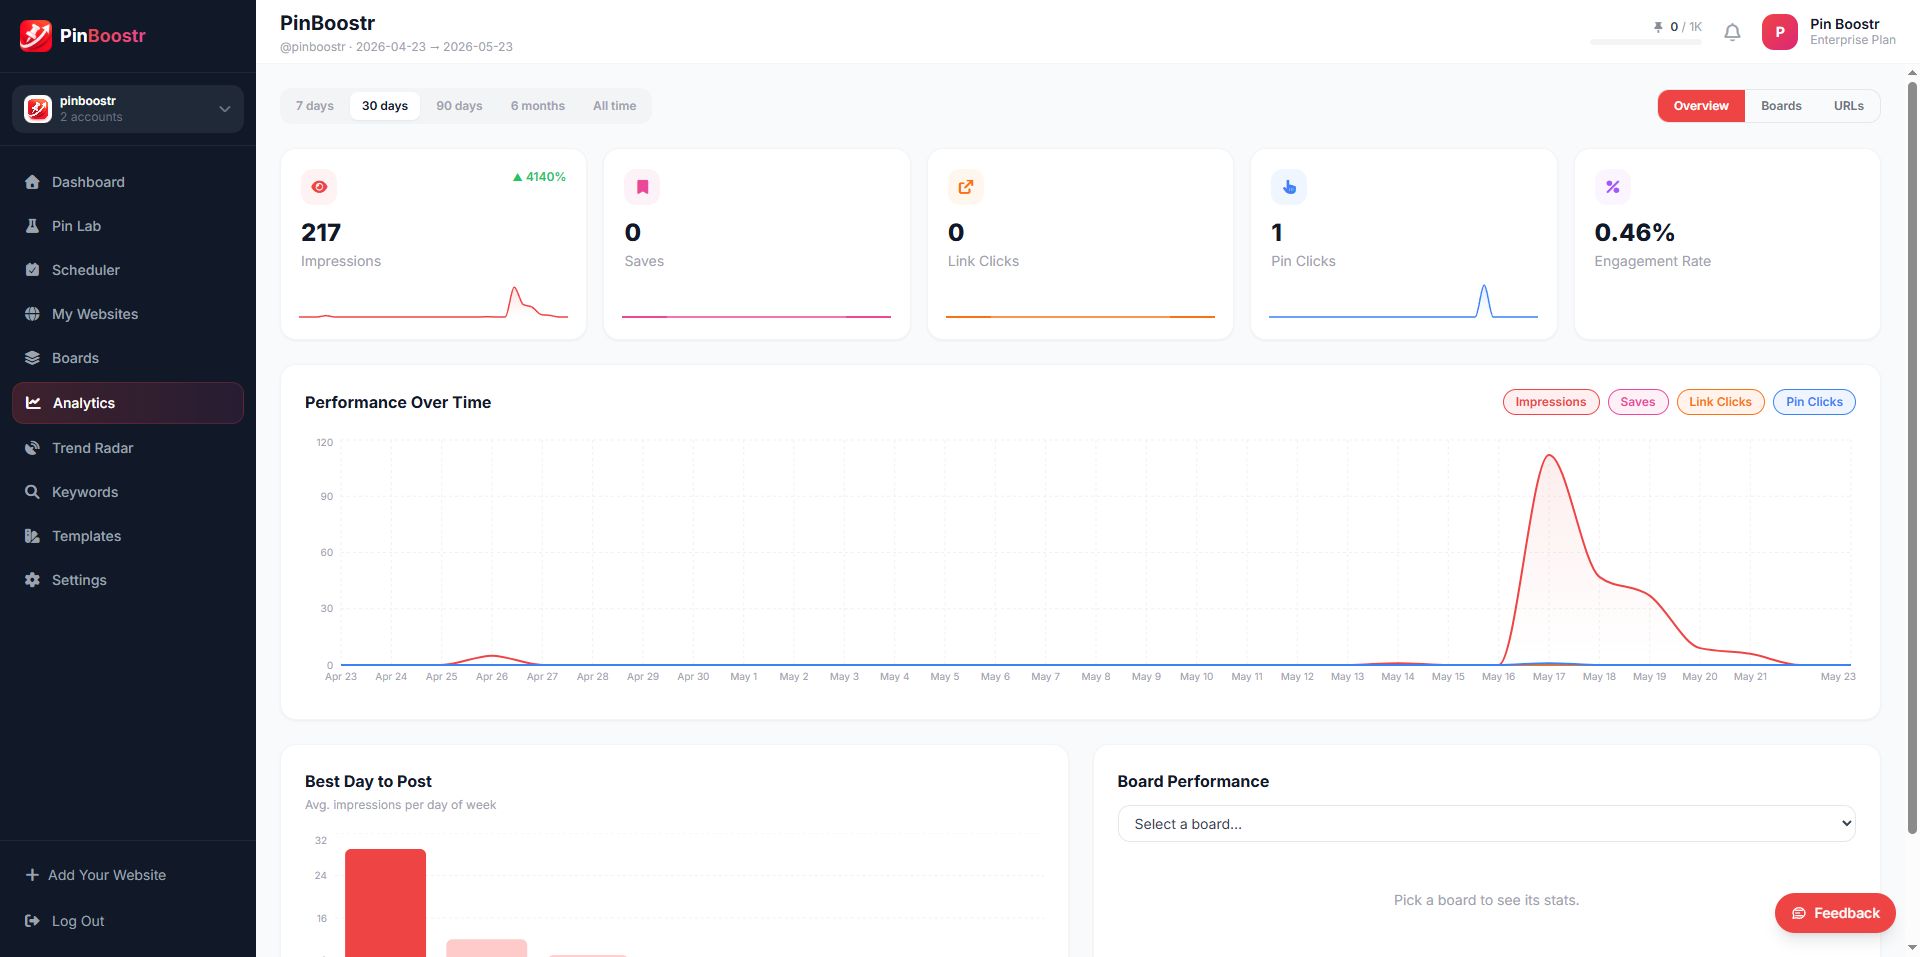The image size is (1920, 957).
Task: Click the Scheduler calendar icon
Action: [32, 270]
